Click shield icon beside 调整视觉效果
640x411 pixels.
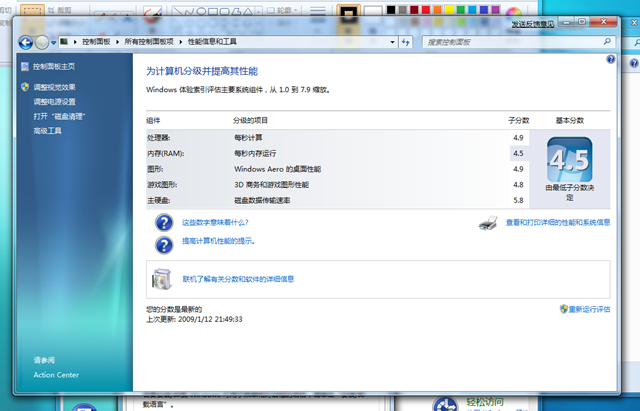tap(25, 87)
